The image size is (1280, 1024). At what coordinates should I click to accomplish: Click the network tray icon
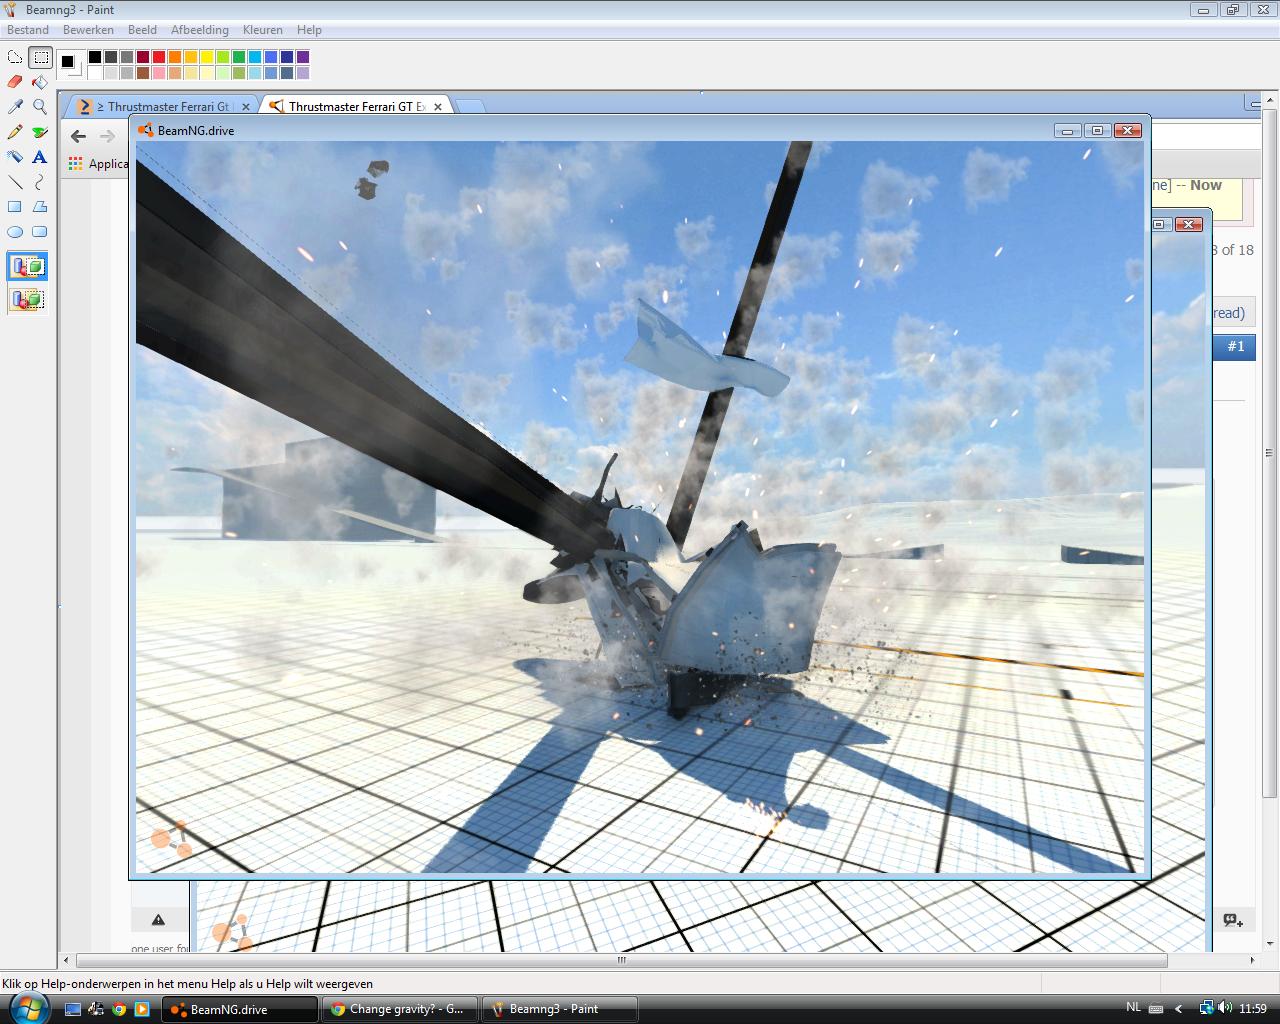click(x=1207, y=1008)
